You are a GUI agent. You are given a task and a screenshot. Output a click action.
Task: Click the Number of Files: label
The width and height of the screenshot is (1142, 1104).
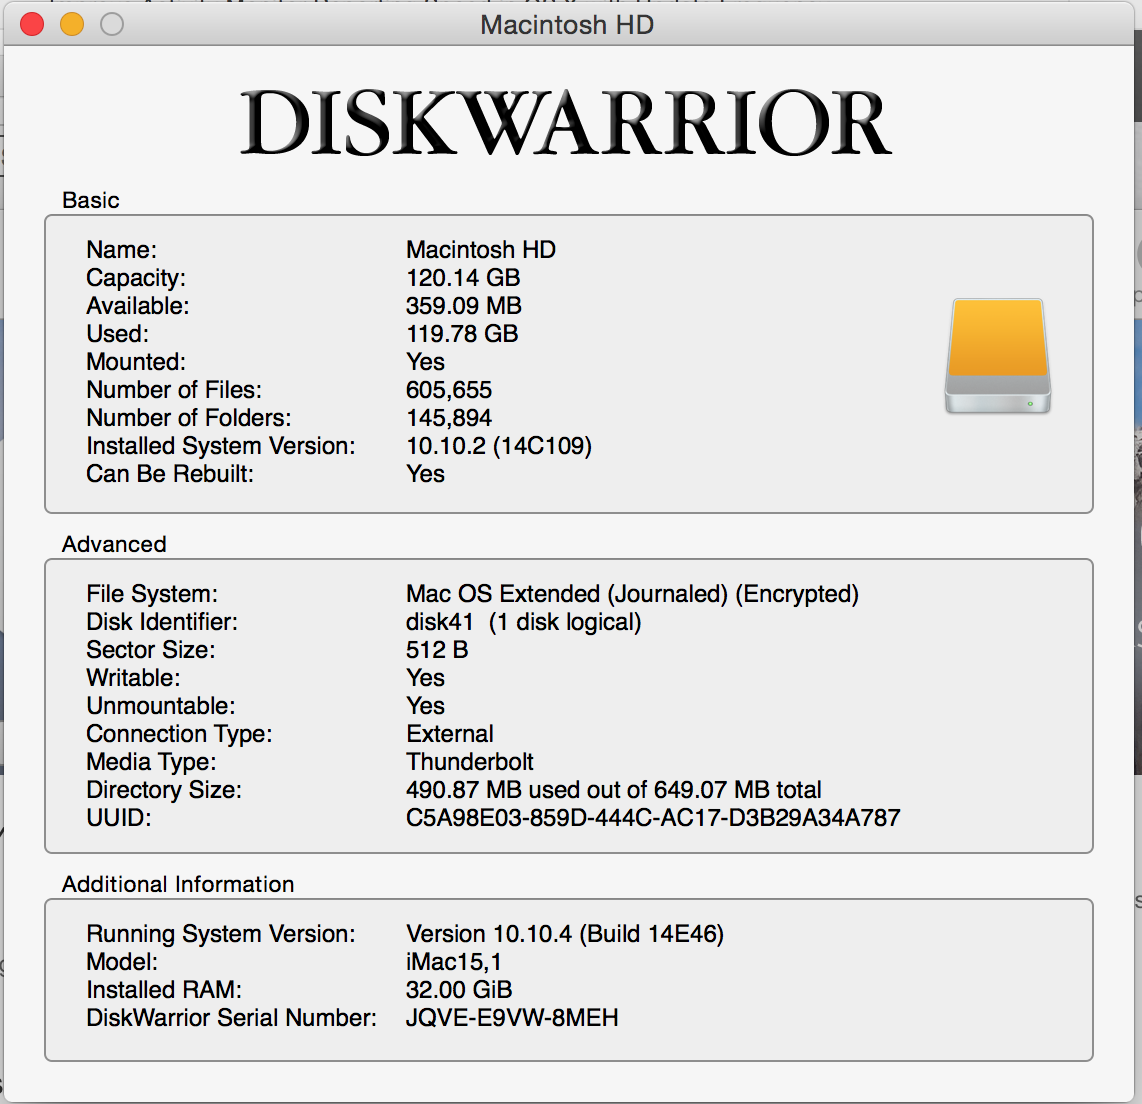click(x=174, y=390)
